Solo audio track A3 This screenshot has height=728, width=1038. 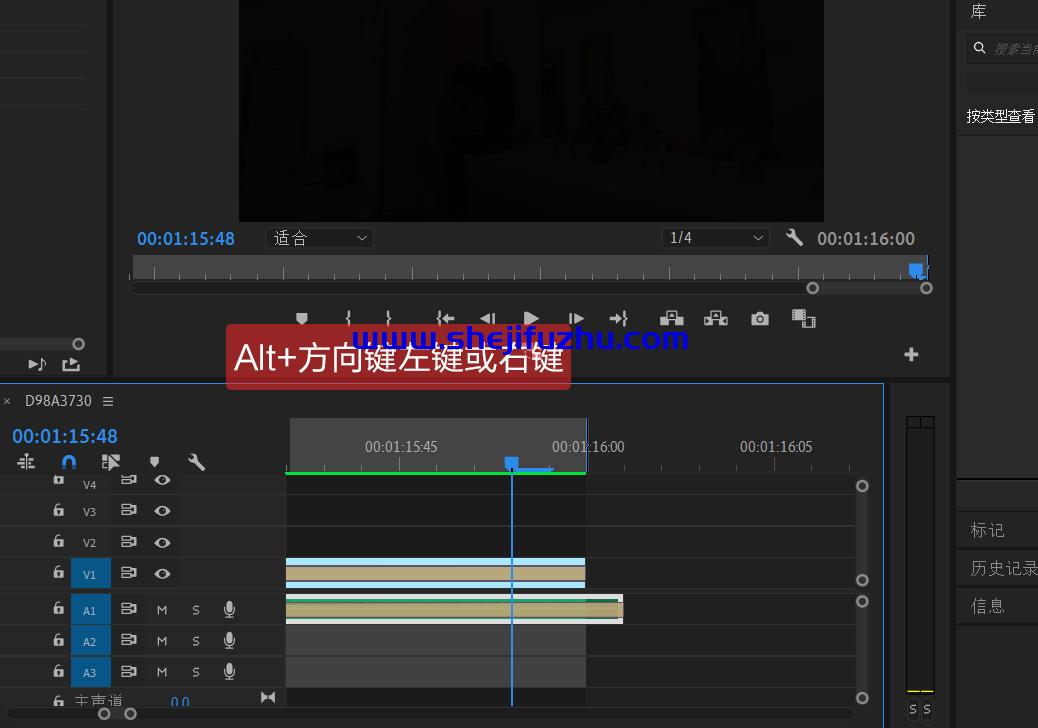coord(196,672)
